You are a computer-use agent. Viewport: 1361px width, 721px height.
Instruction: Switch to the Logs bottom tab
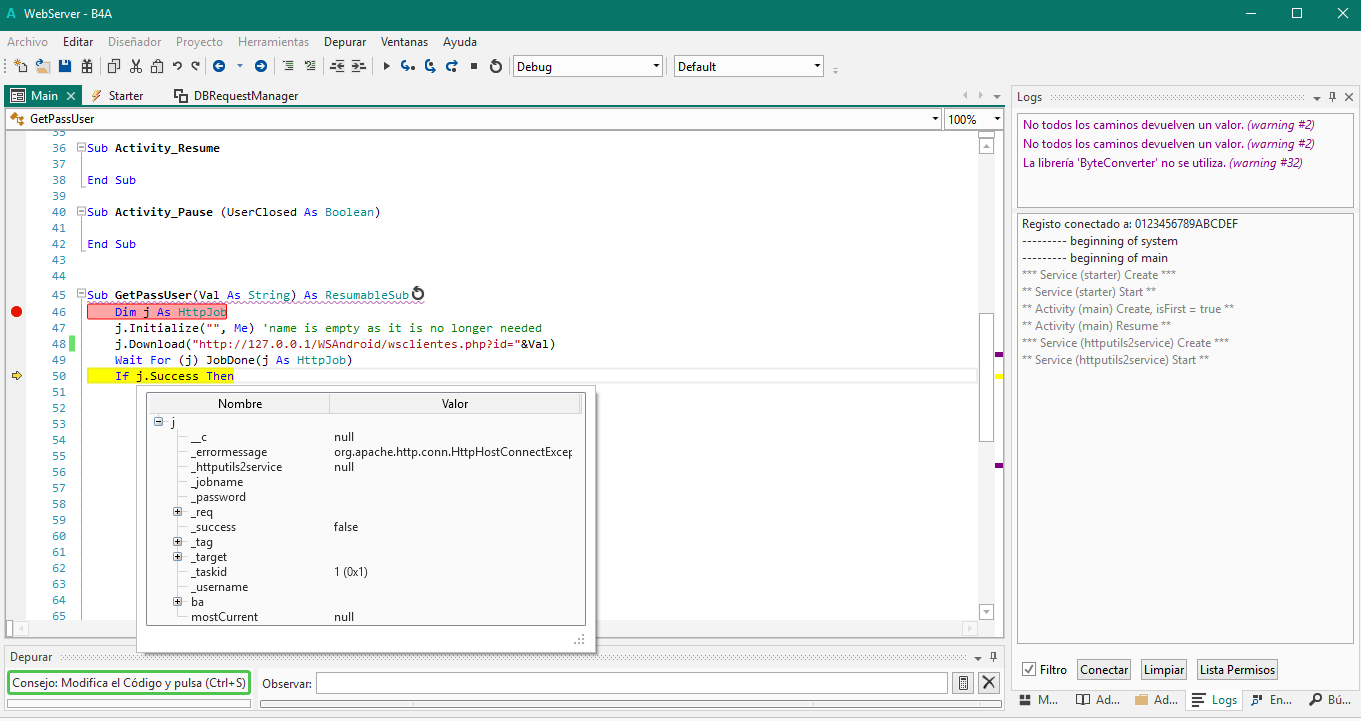(x=1214, y=700)
